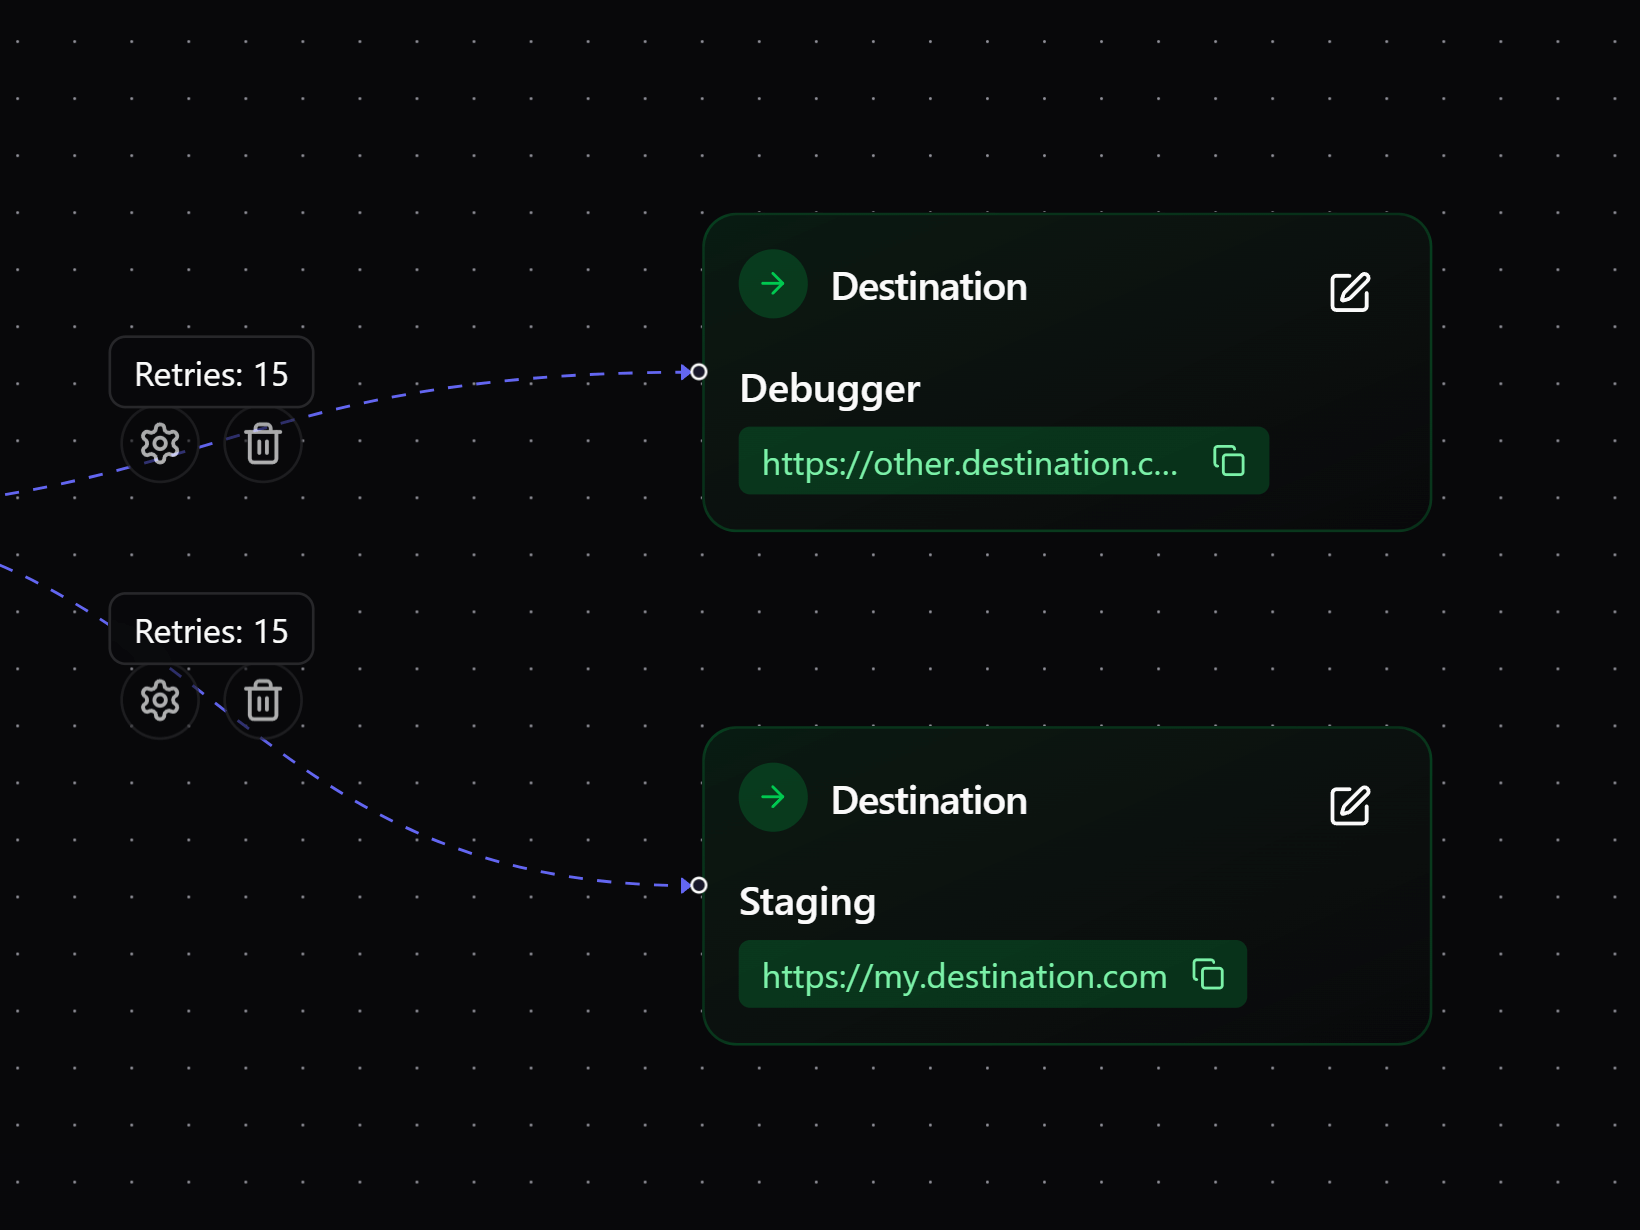Viewport: 1640px width, 1230px height.
Task: Copy the Staging destination URL
Action: (1209, 974)
